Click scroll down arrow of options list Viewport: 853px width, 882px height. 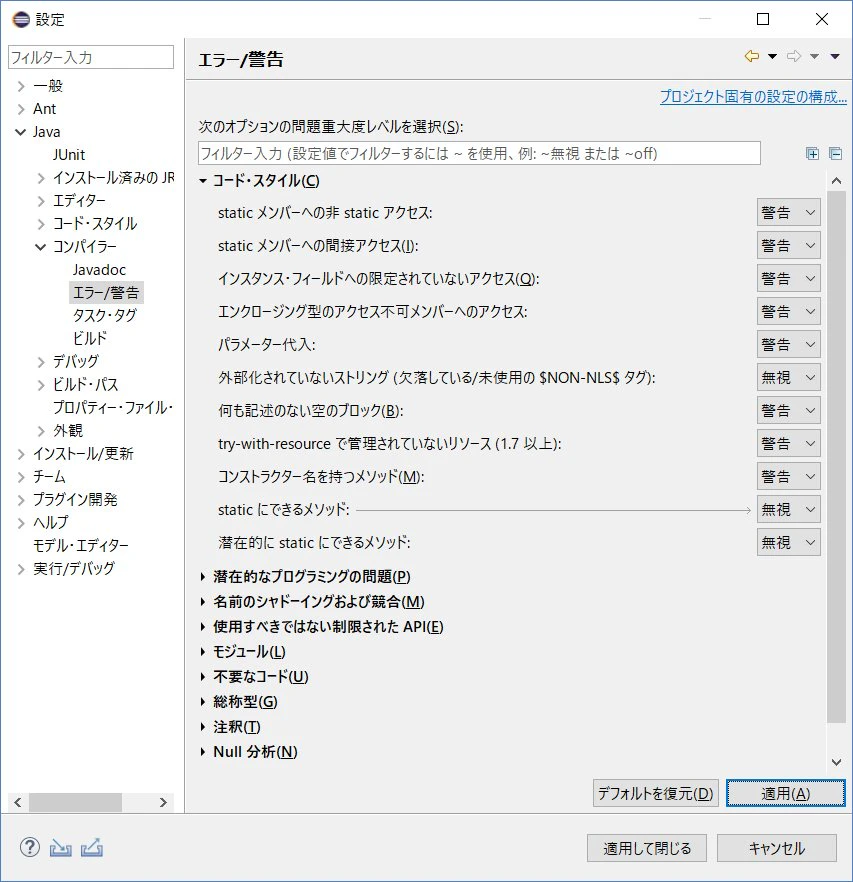[836, 762]
